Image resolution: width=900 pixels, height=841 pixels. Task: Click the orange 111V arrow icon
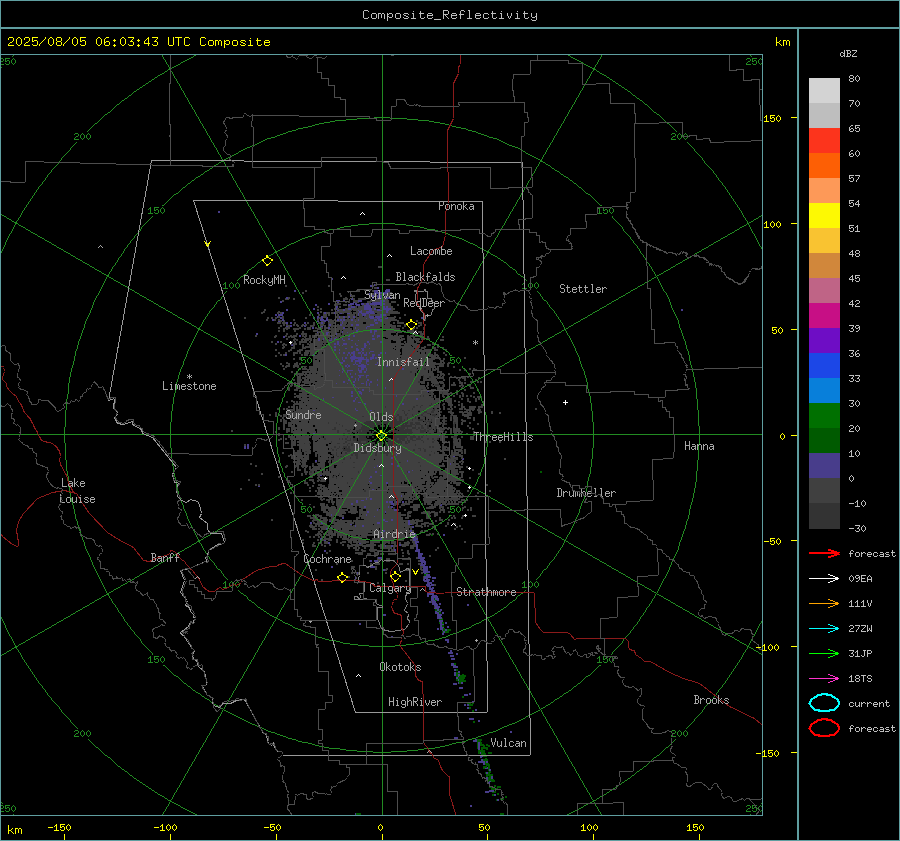click(824, 603)
